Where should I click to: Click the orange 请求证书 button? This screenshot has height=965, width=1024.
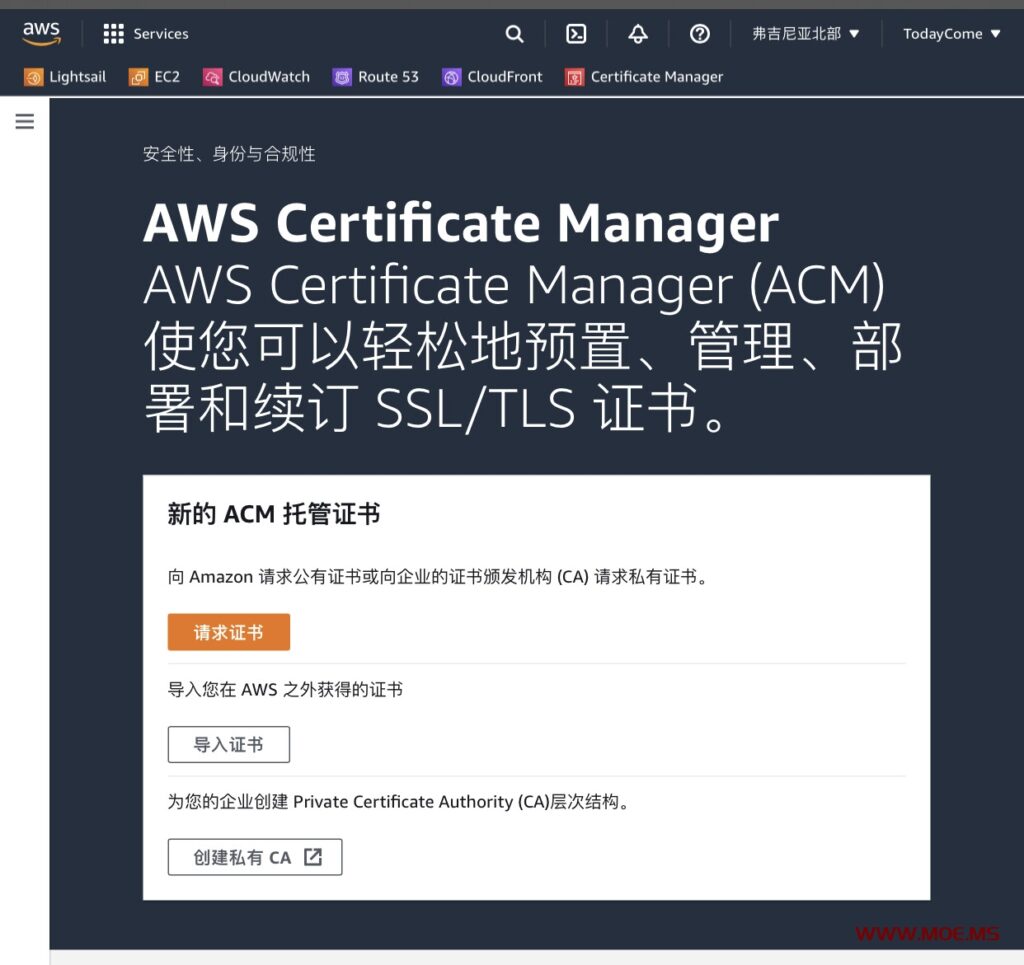point(228,633)
